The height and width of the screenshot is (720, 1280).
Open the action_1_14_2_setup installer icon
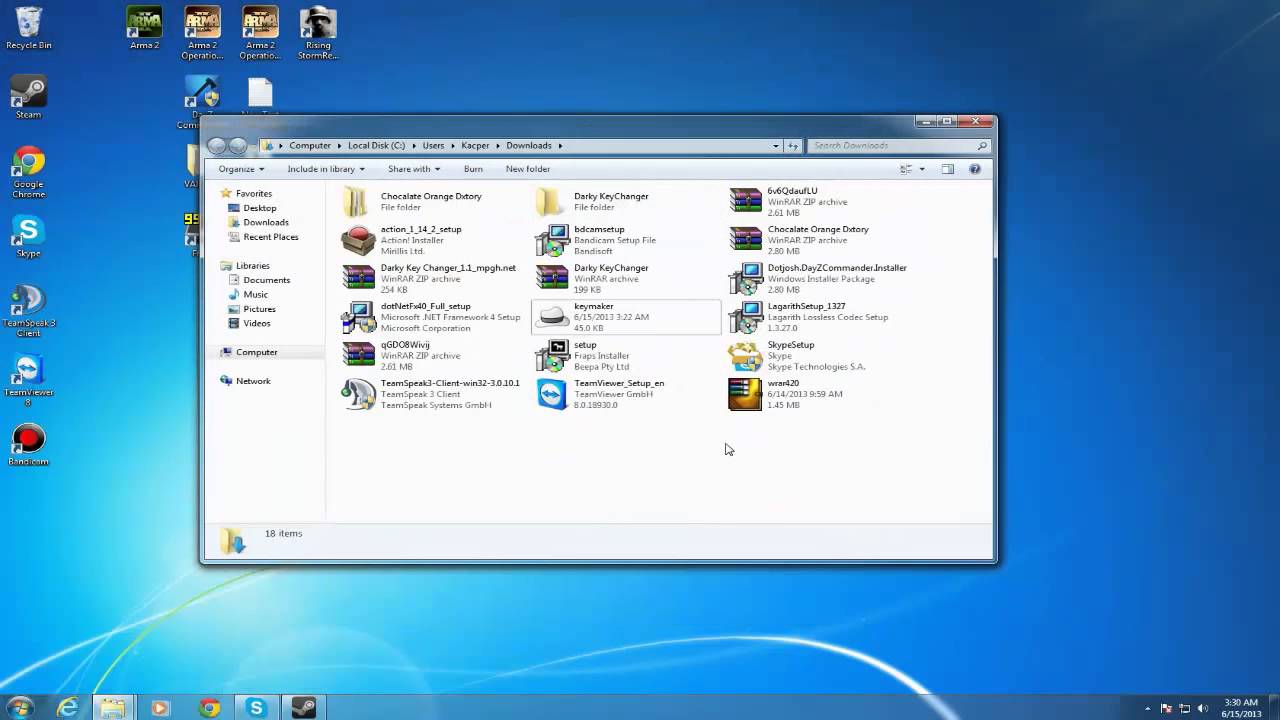click(x=358, y=240)
